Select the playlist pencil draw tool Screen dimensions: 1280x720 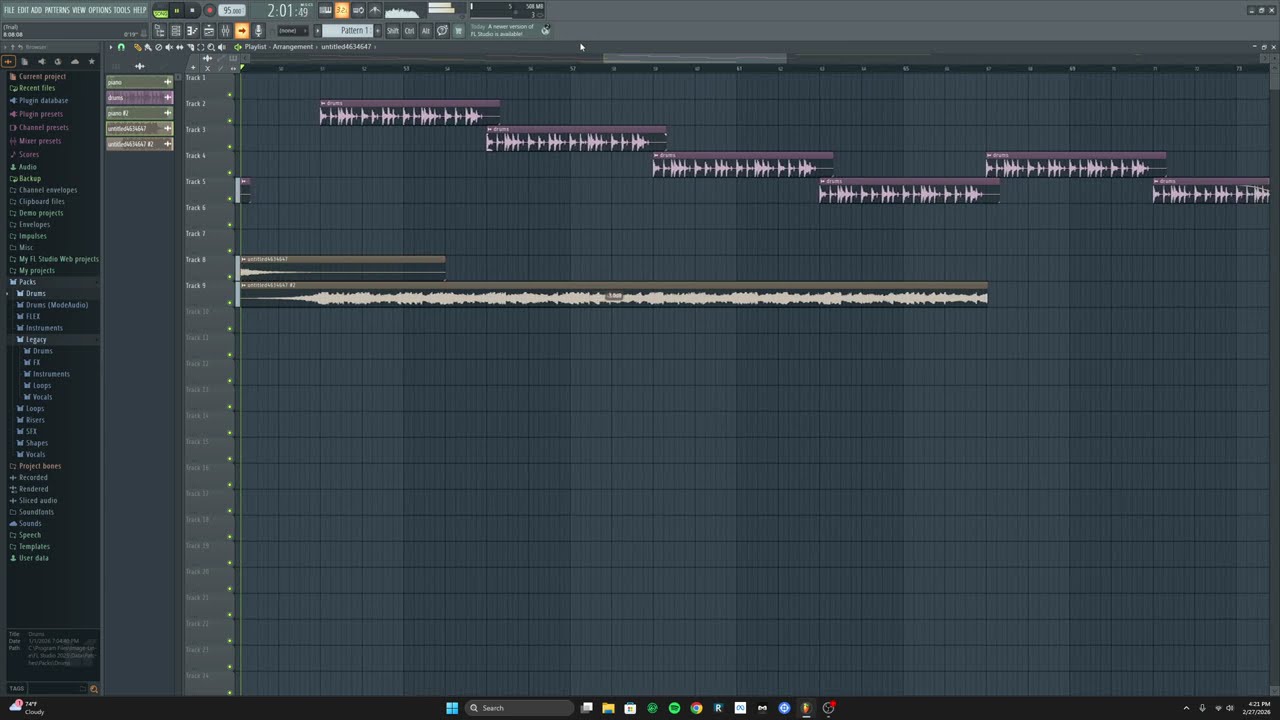pos(137,47)
